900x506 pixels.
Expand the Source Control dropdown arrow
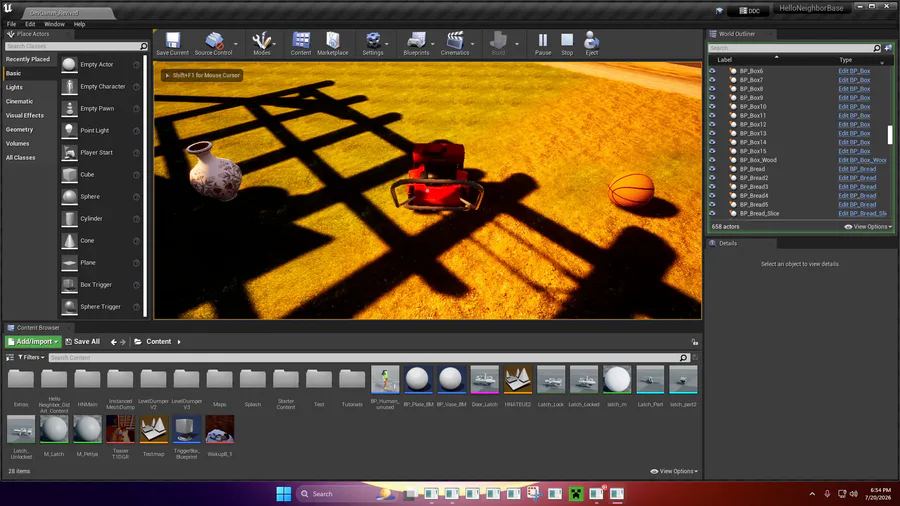pos(235,44)
